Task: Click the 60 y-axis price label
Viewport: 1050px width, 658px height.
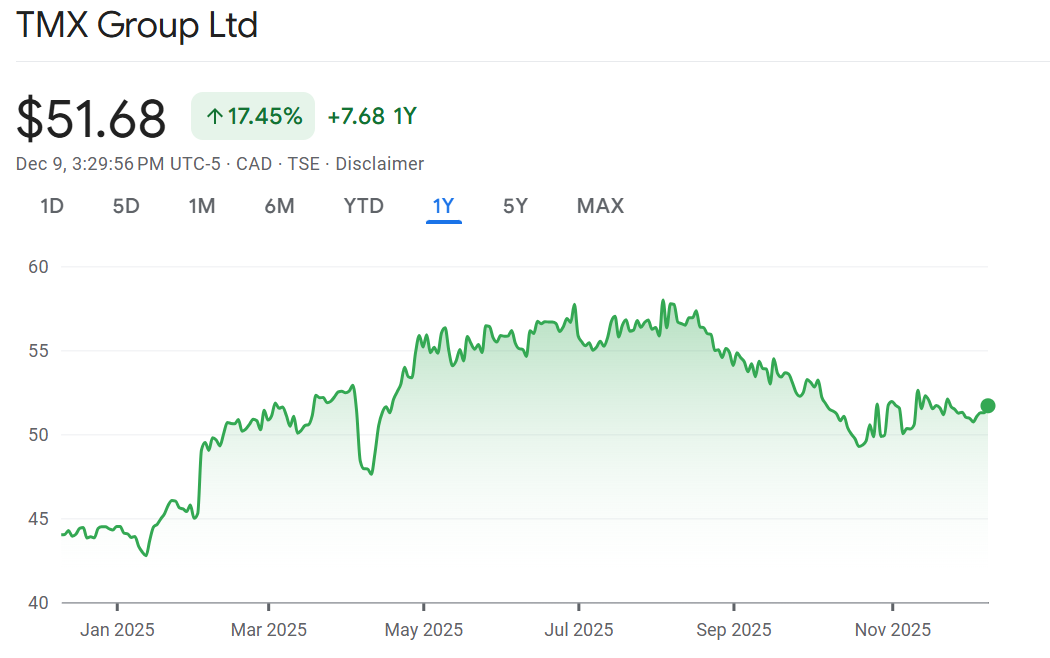Action: point(39,267)
